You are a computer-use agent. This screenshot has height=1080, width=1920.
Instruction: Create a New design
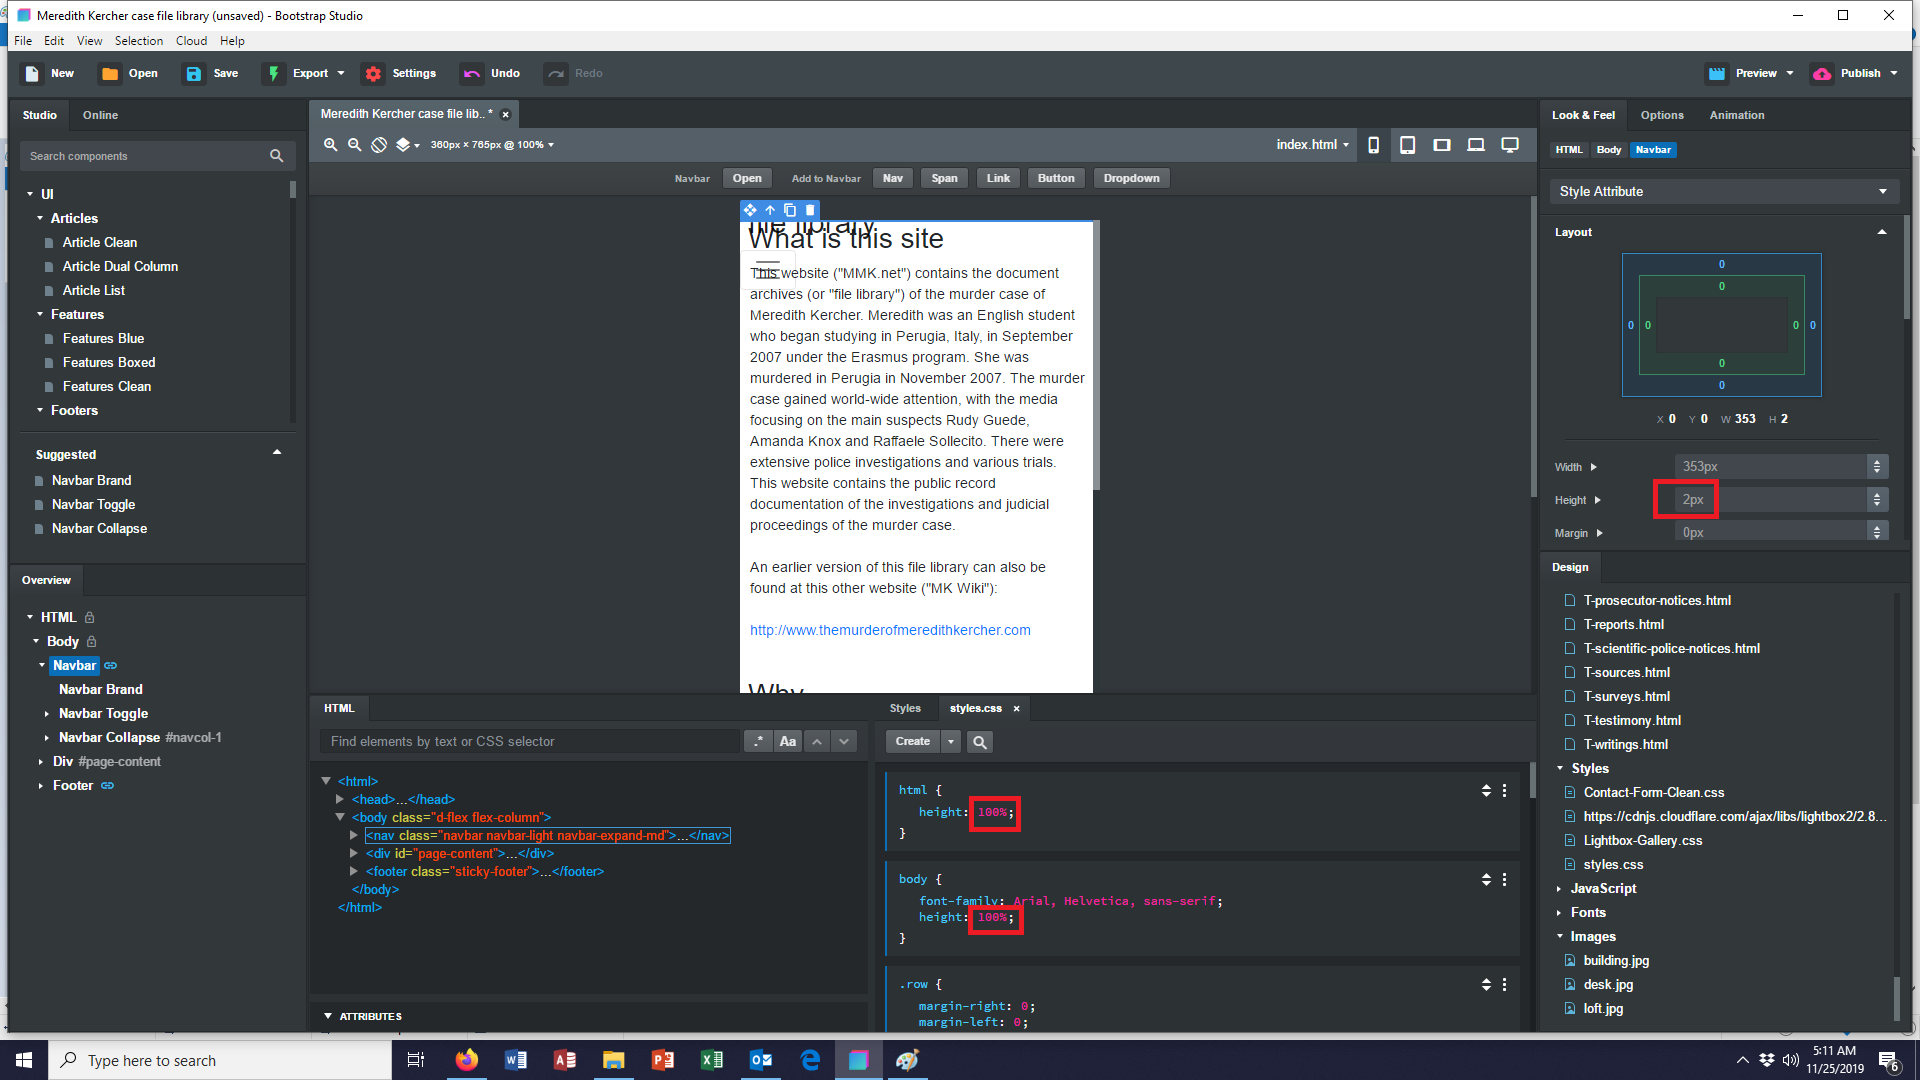48,73
